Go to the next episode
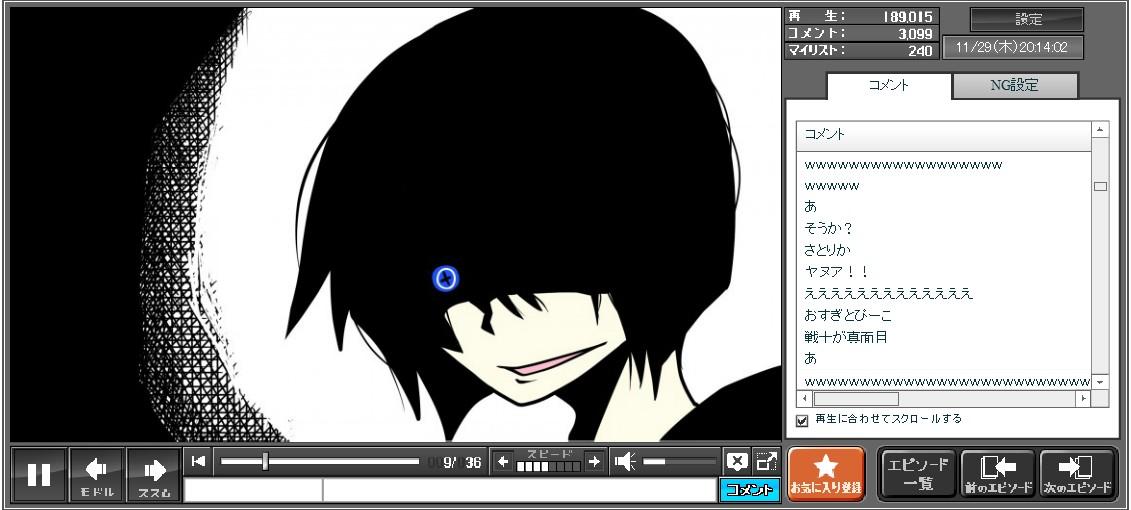 pyautogui.click(x=1077, y=474)
